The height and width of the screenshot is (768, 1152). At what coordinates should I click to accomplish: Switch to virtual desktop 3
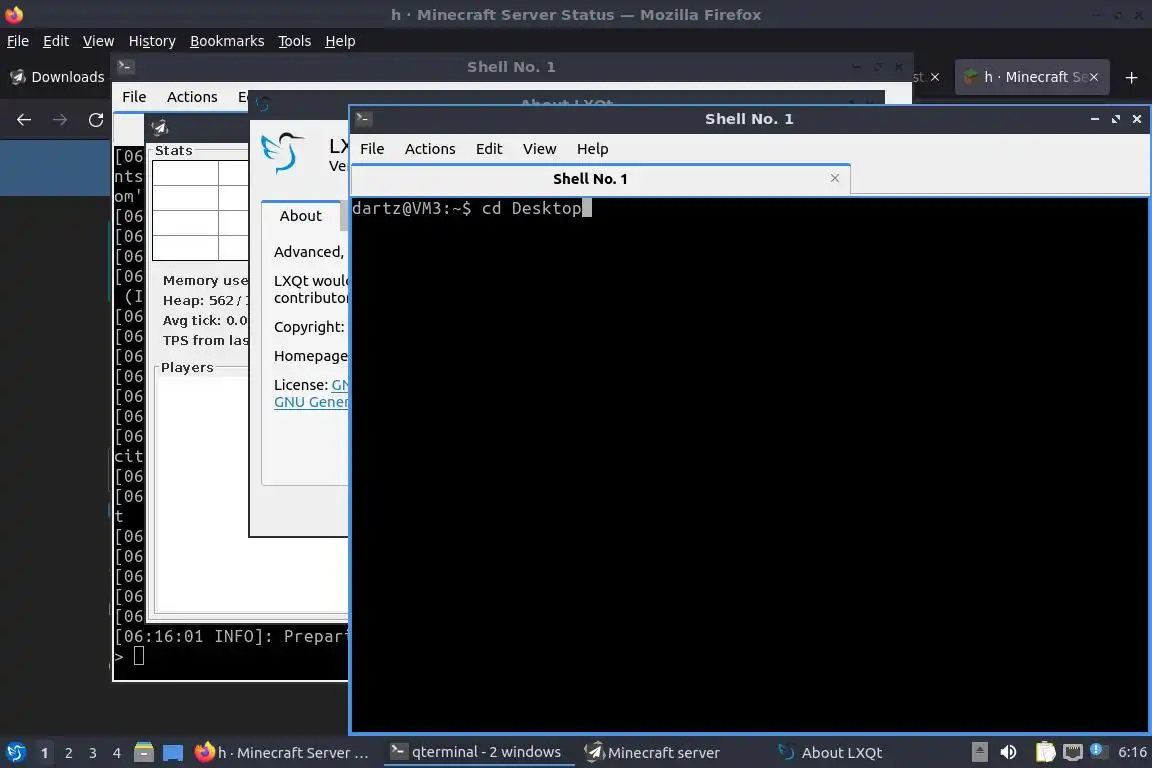point(93,753)
